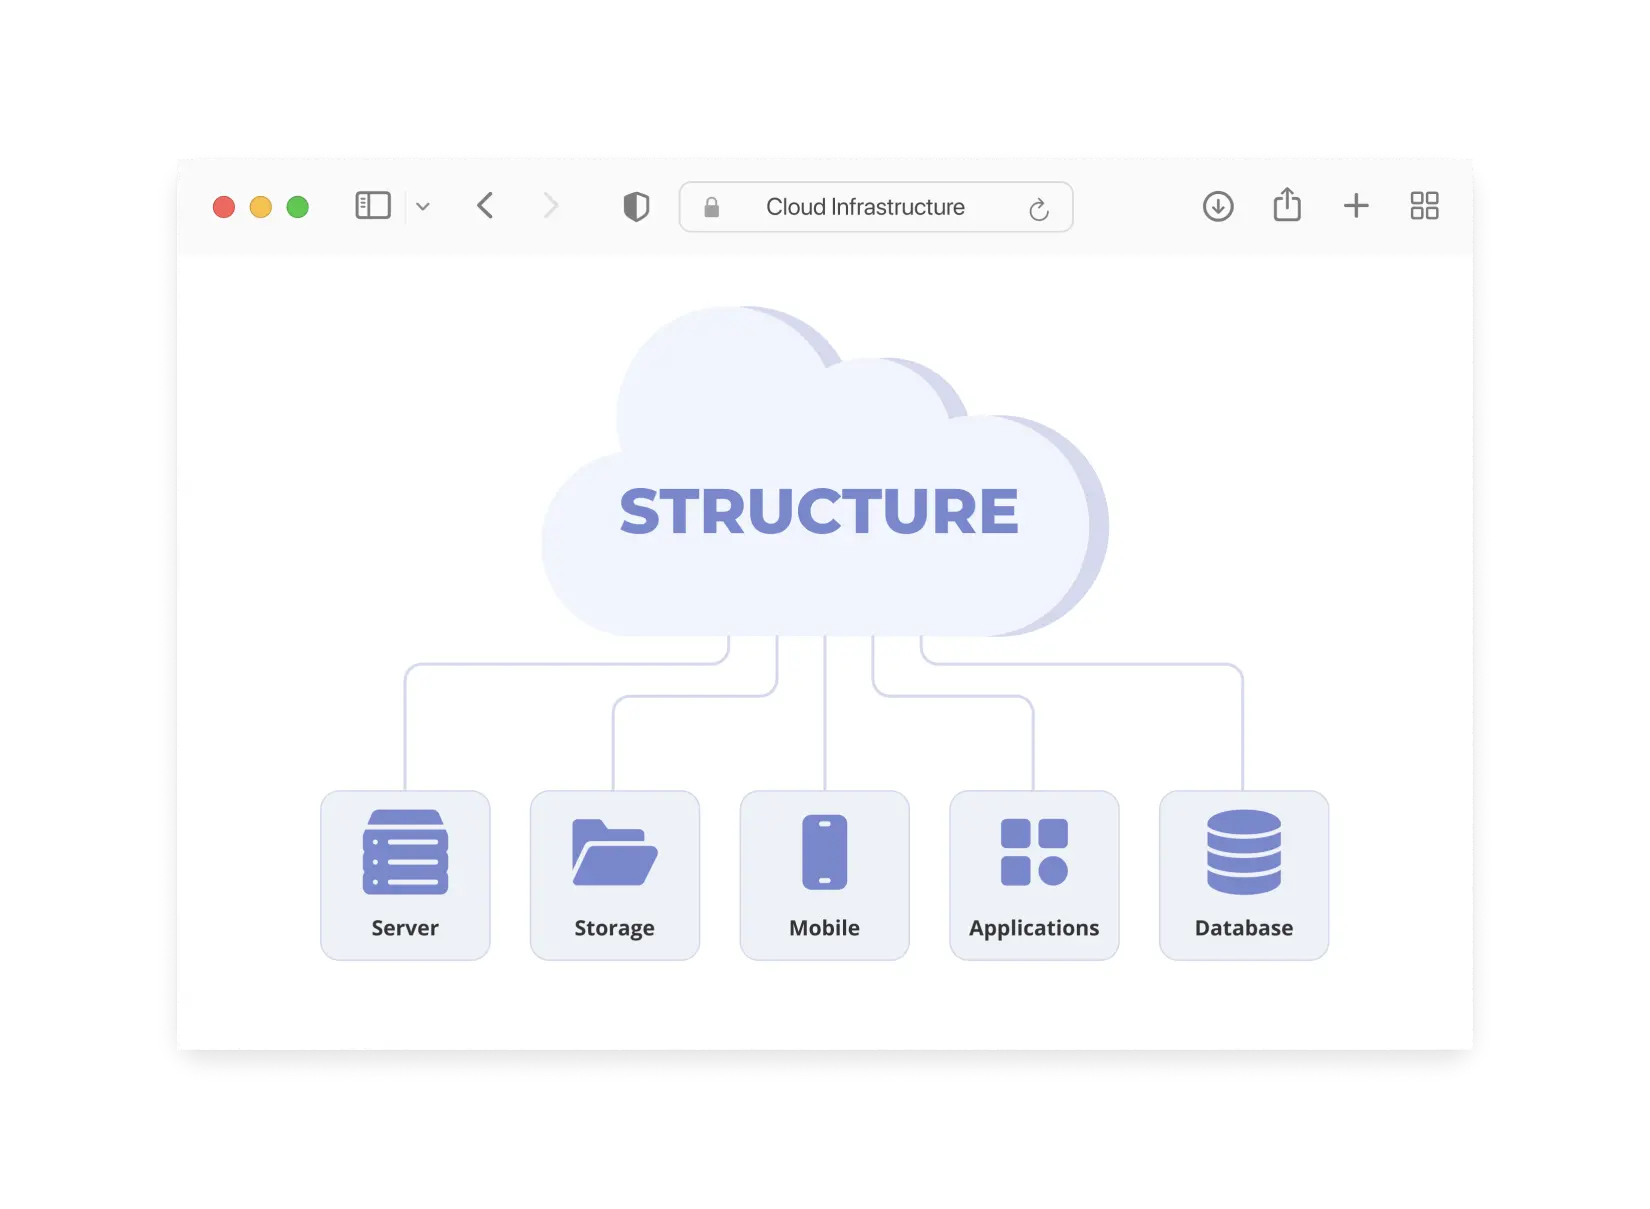Click the Share icon
Viewport: 1650px width, 1209px height.
[x=1287, y=205]
